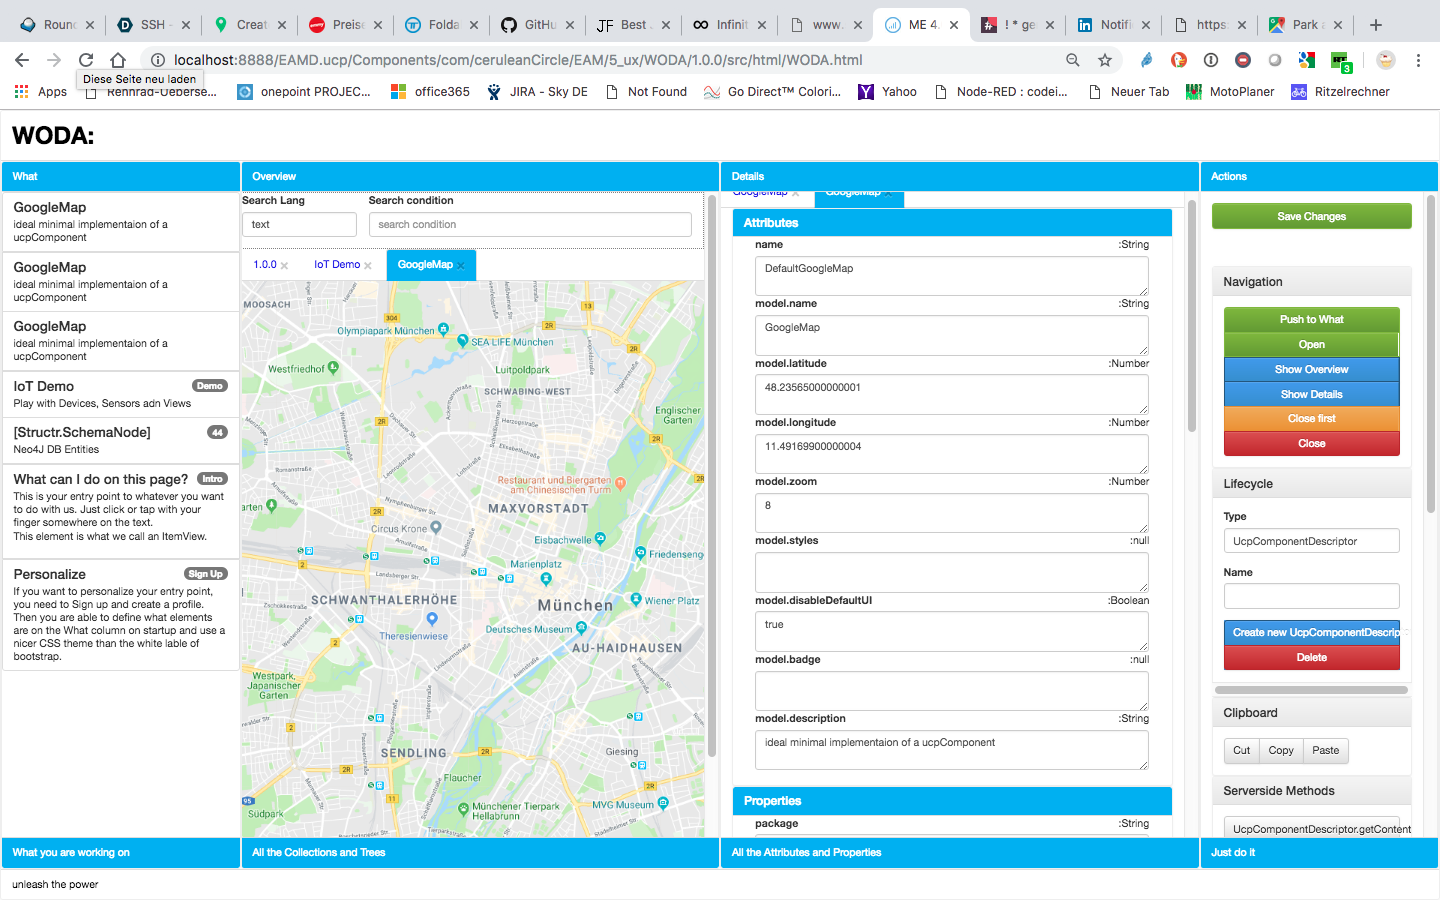Click the green Open navigation button

pyautogui.click(x=1311, y=344)
